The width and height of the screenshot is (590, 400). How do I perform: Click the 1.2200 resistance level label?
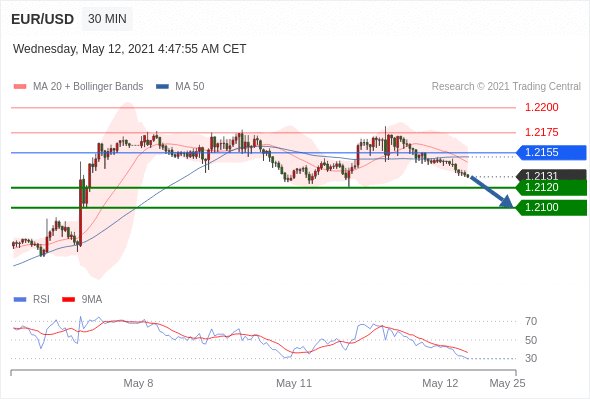pyautogui.click(x=541, y=108)
